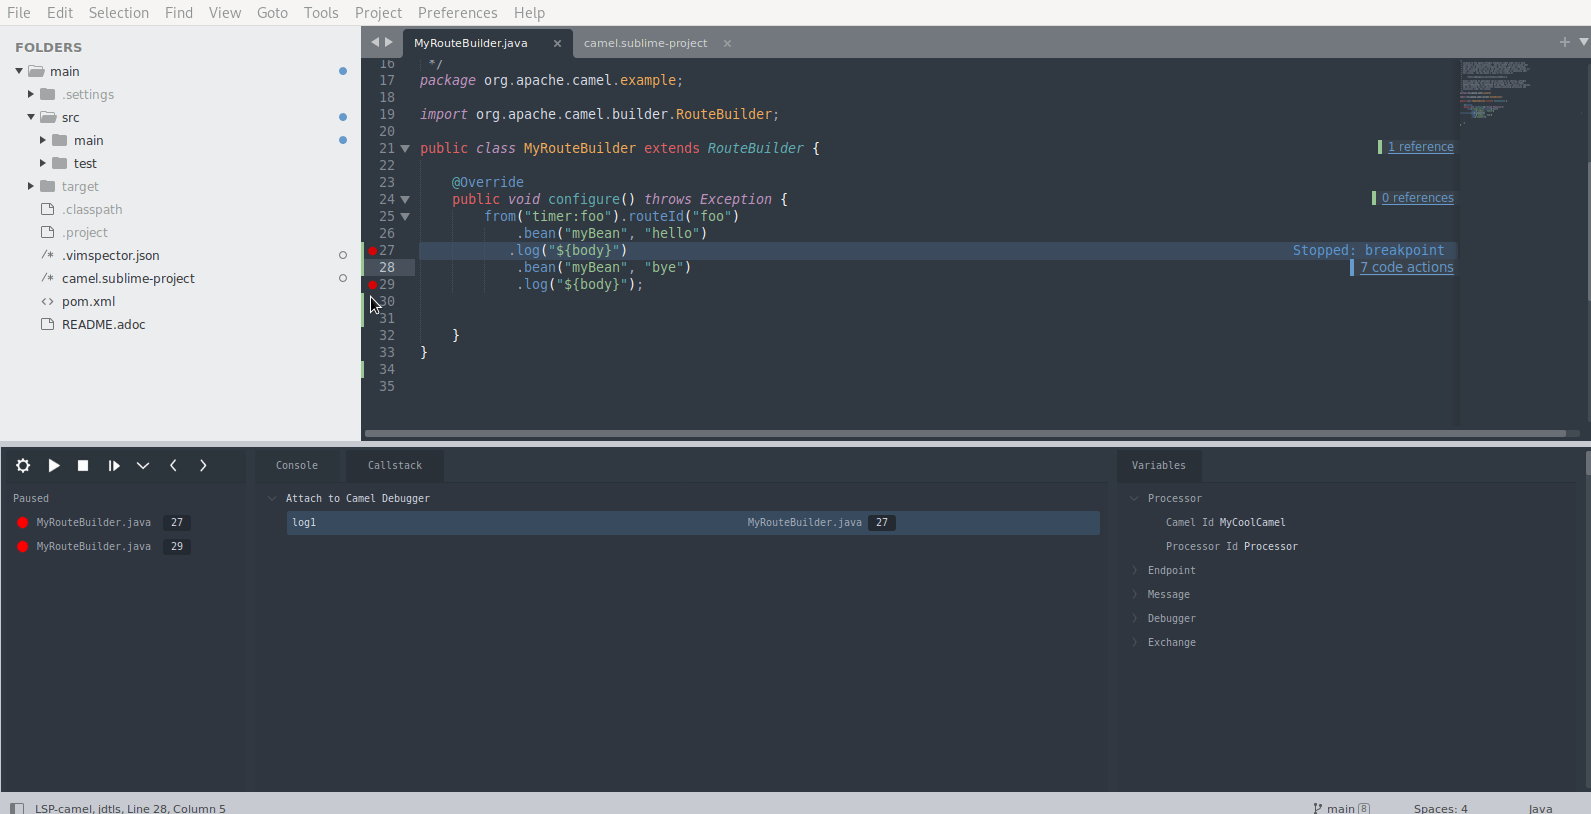Open the Preferences menu
The height and width of the screenshot is (814, 1591).
click(x=457, y=13)
